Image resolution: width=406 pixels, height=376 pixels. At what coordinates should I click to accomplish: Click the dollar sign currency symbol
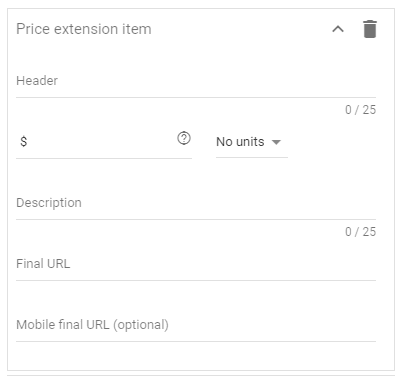coord(23,142)
